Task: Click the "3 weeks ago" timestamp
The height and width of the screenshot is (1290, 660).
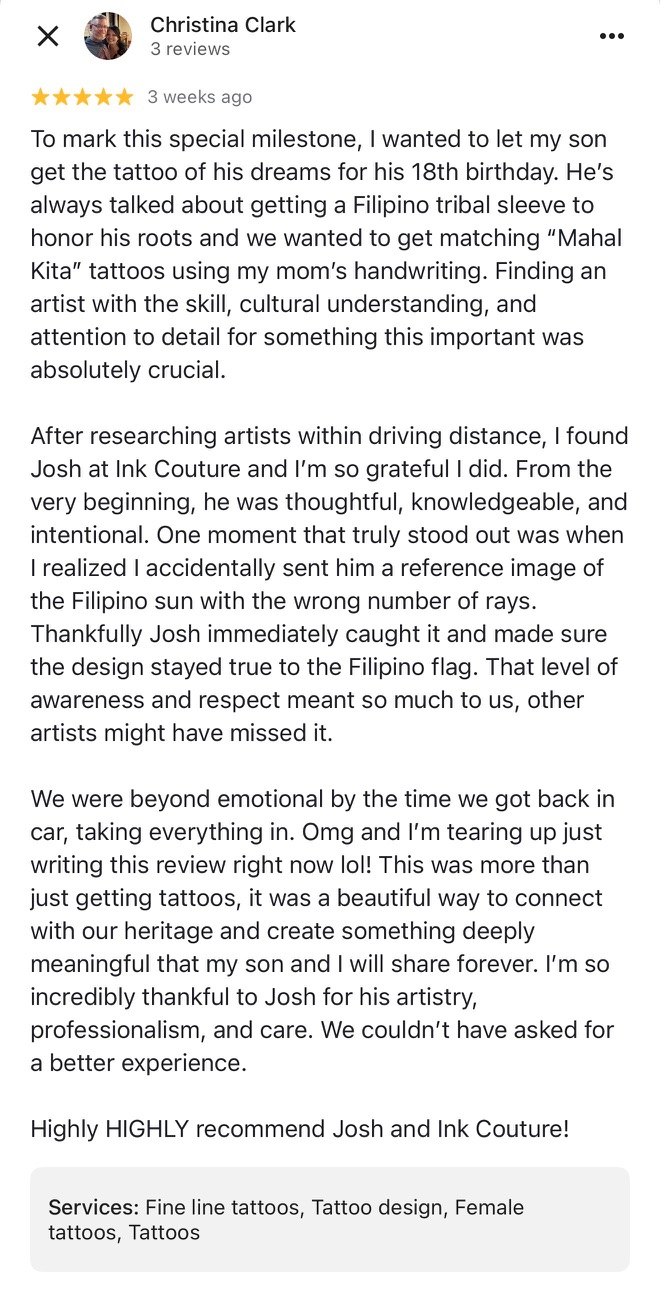Action: coord(200,97)
